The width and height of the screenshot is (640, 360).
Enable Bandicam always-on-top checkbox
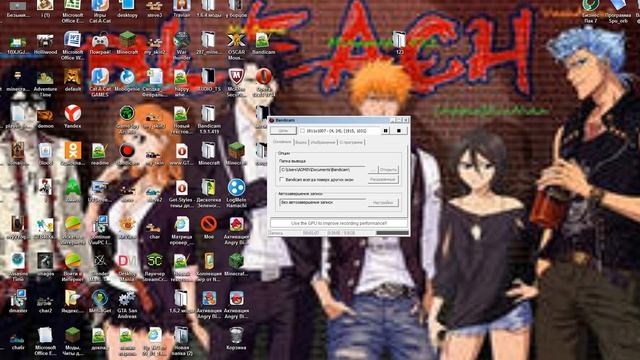[282, 180]
